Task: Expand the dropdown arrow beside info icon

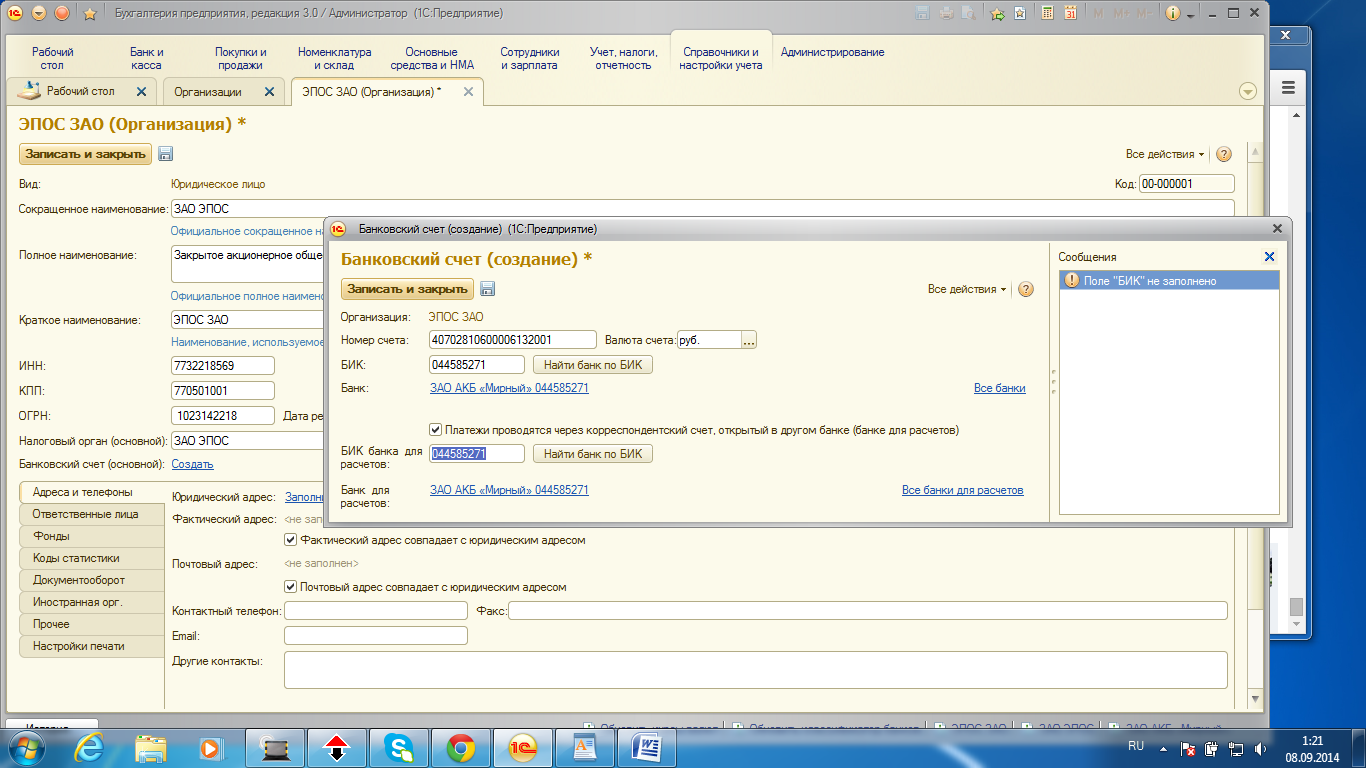Action: coord(1190,14)
